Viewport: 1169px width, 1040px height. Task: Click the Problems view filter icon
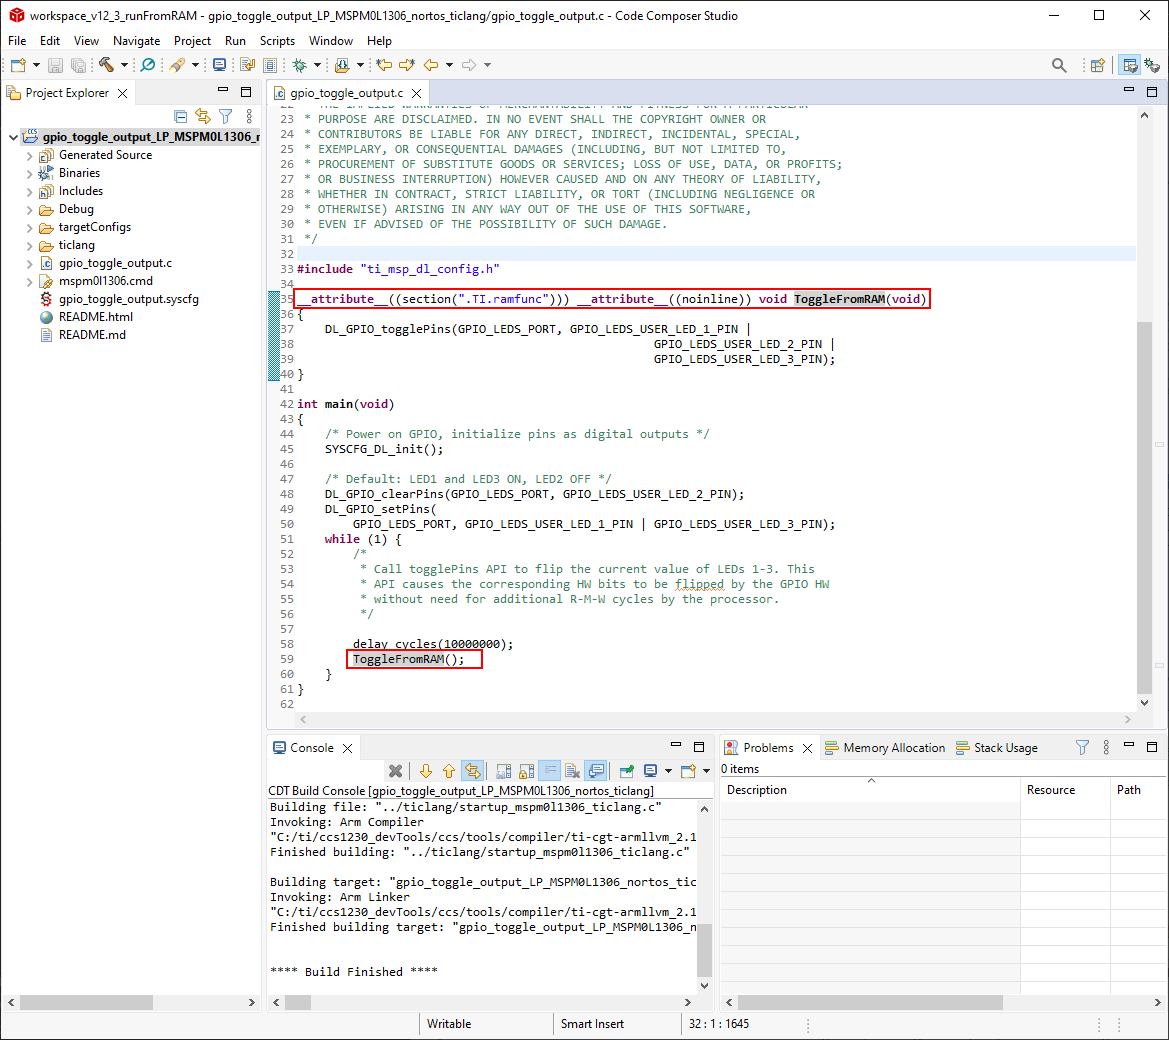coord(1082,748)
